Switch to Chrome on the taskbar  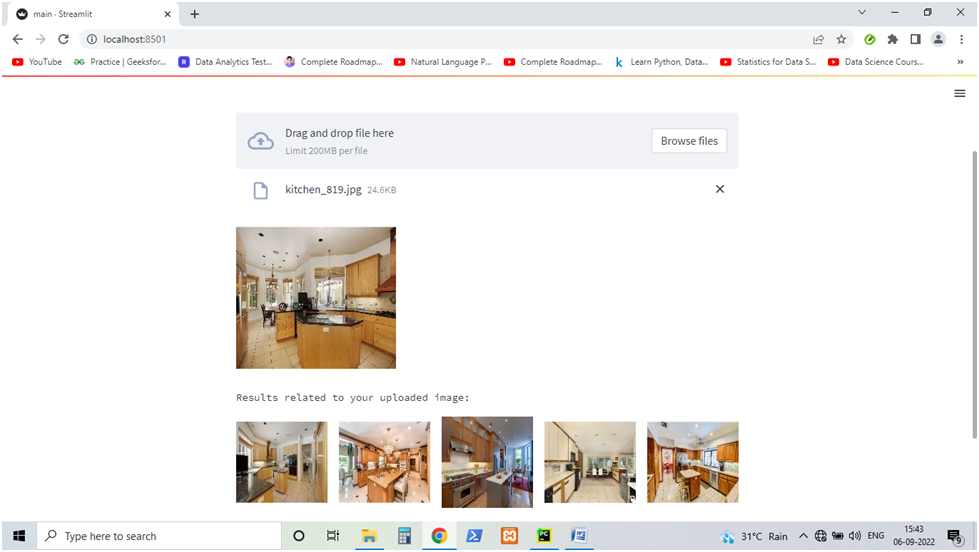click(x=439, y=536)
